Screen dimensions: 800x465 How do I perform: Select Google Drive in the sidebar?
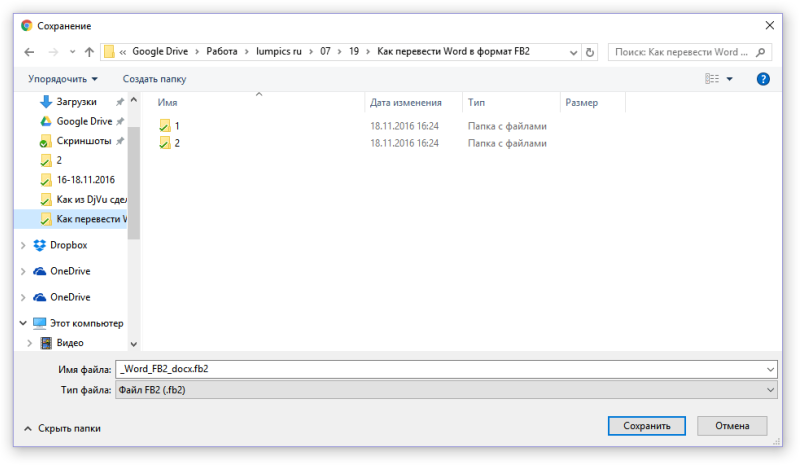tap(84, 121)
